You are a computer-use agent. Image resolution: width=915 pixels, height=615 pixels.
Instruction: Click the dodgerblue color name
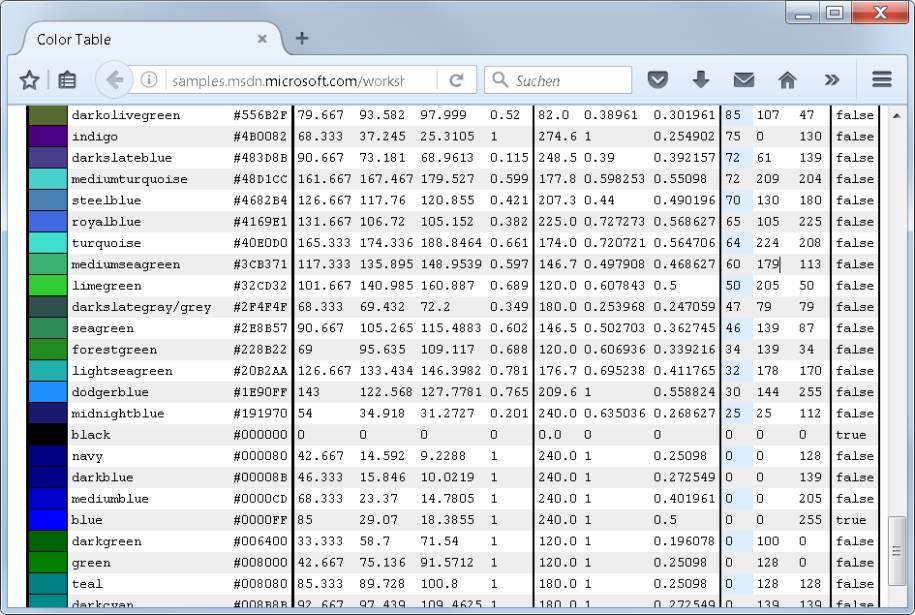coord(108,392)
